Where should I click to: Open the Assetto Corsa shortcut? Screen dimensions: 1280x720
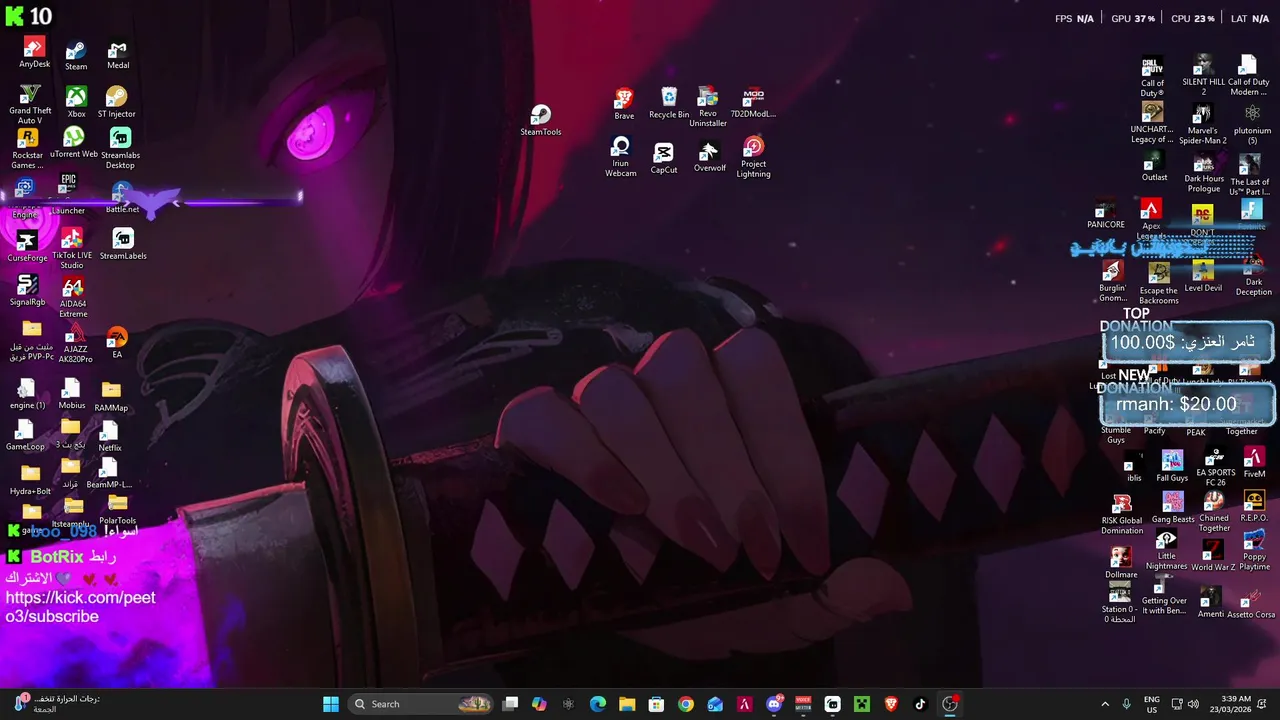tap(1252, 604)
